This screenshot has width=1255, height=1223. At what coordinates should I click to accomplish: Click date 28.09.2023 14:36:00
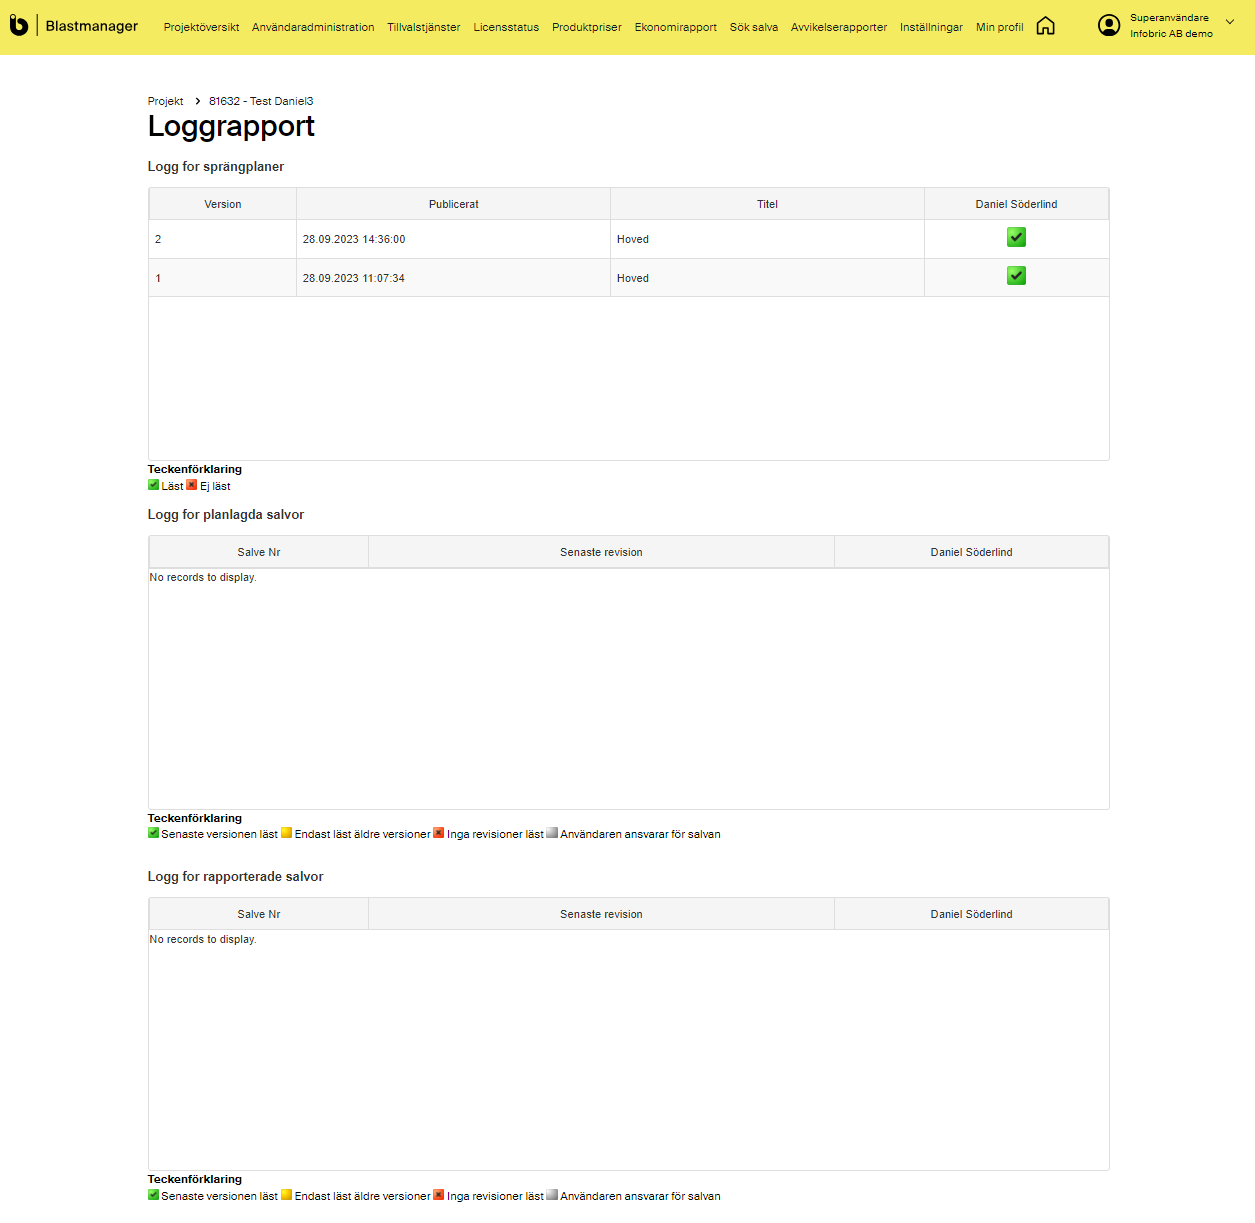pos(354,239)
